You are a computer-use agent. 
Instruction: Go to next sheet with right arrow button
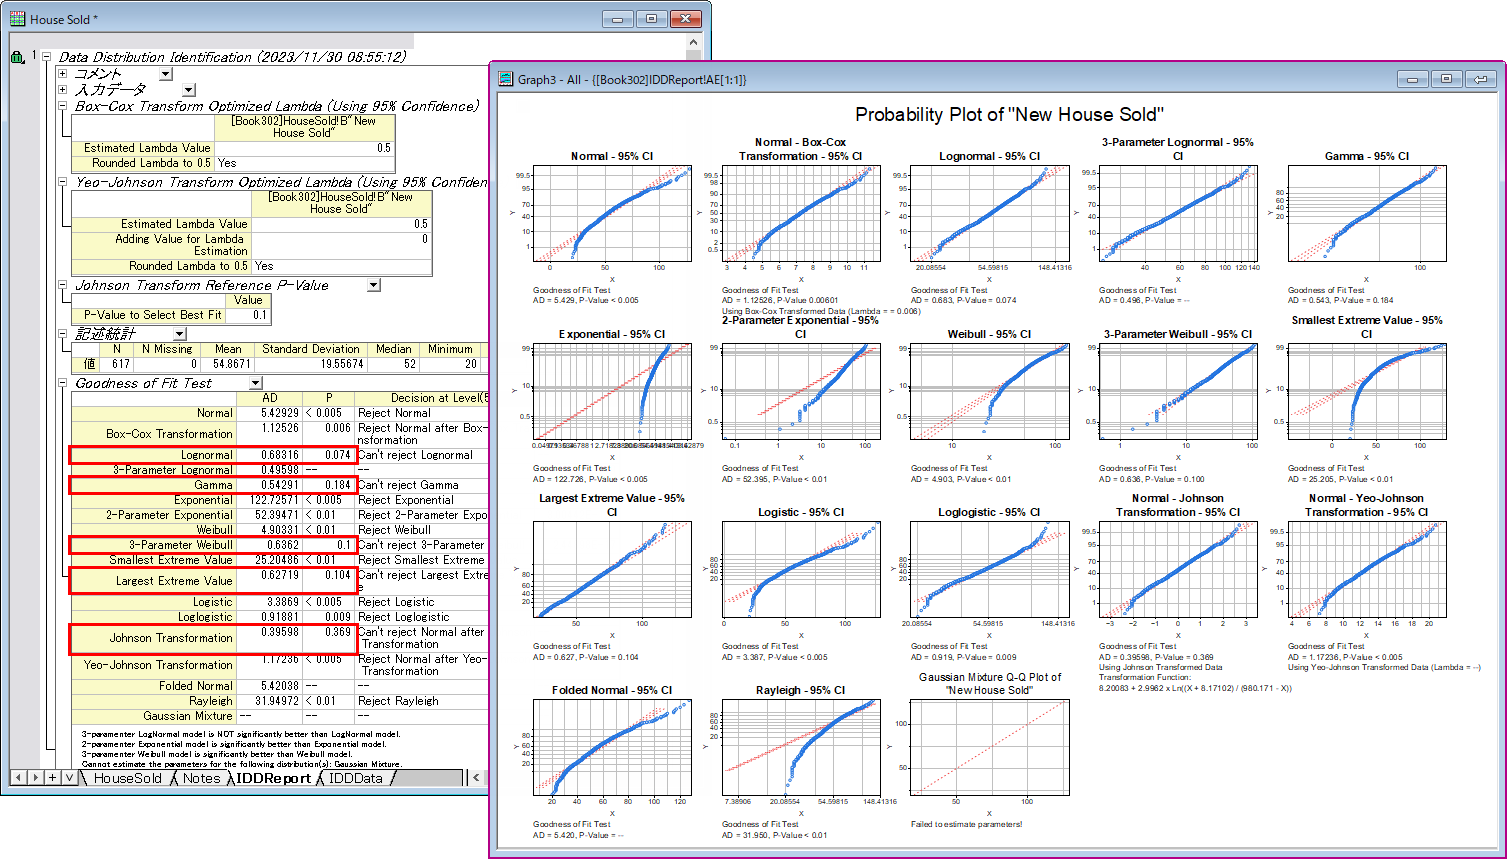pos(35,777)
